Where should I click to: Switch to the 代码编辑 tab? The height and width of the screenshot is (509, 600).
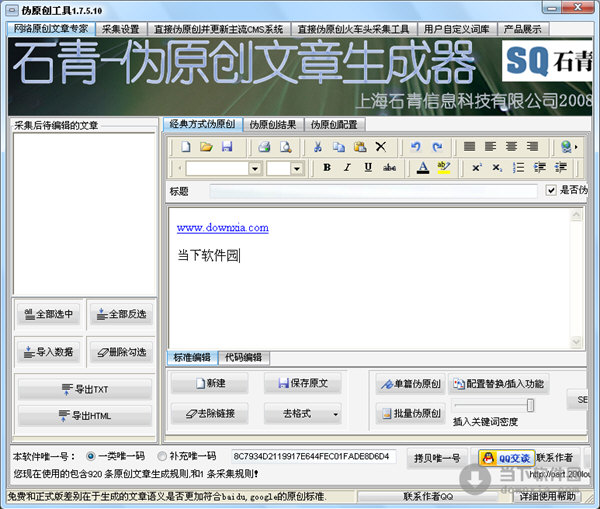[x=243, y=357]
